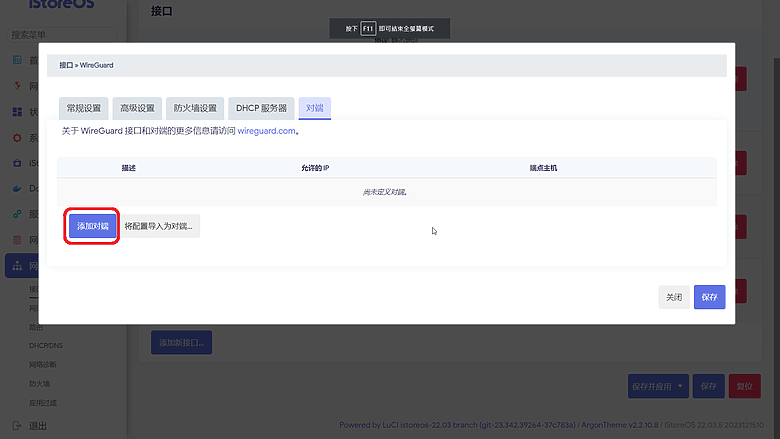
Task: Click the 描述 column header
Action: point(129,168)
